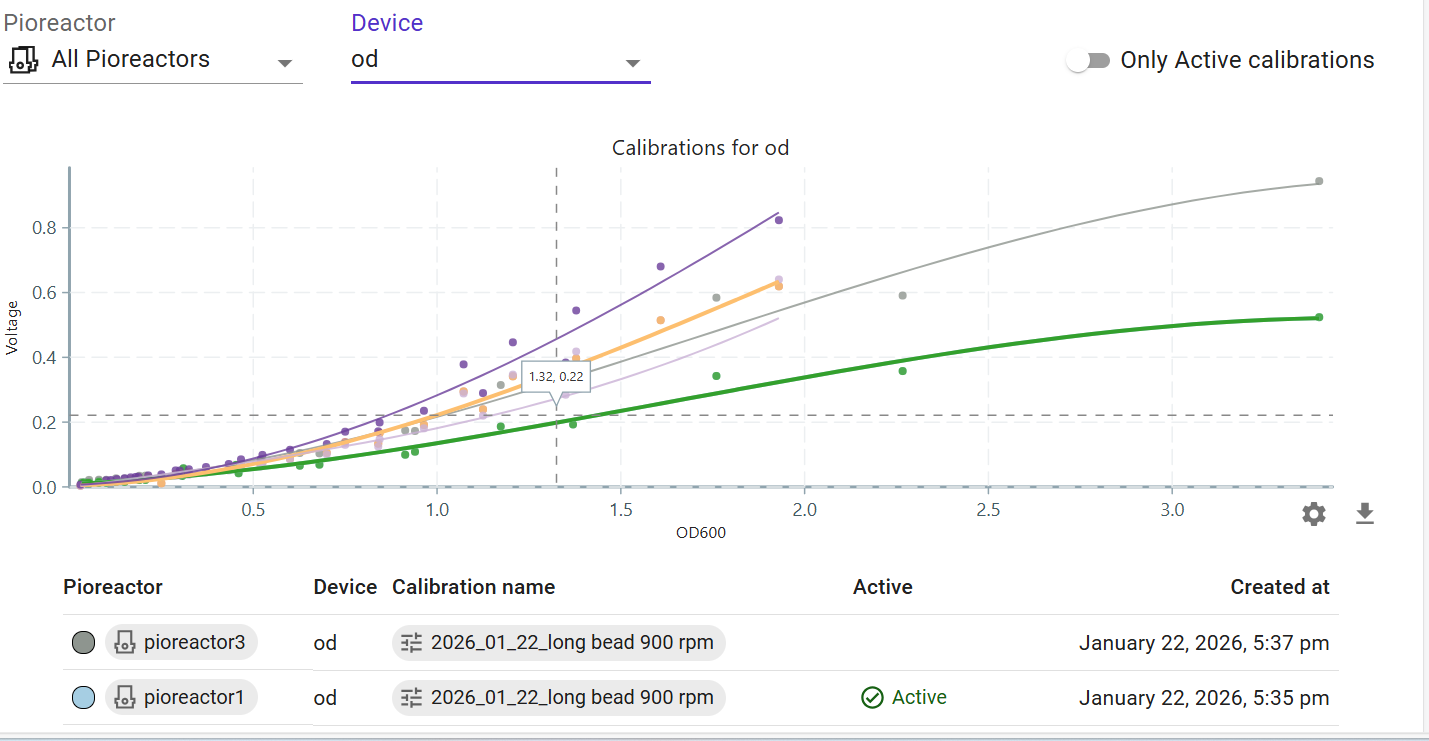
Task: Open pioreactor3 calibration 2026_01_22_long bead 900 rpm
Action: (x=571, y=643)
